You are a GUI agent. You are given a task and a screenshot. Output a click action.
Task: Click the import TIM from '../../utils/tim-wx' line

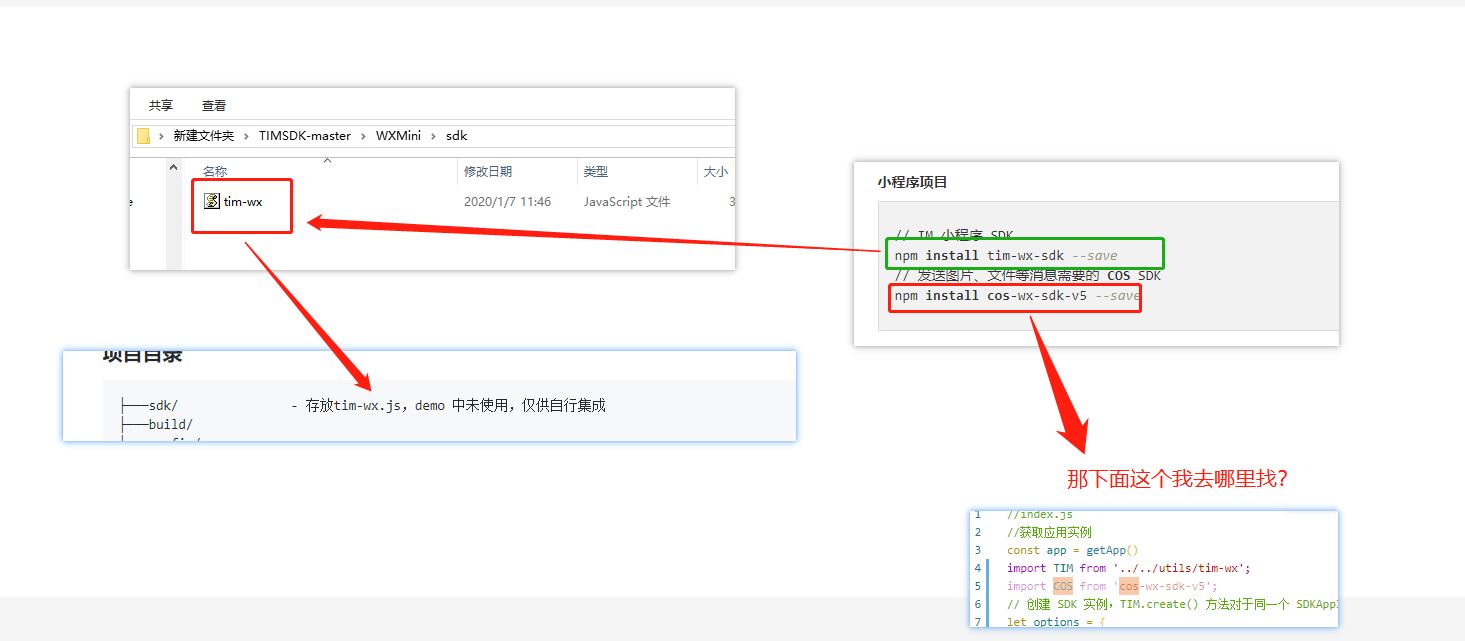click(x=1129, y=568)
